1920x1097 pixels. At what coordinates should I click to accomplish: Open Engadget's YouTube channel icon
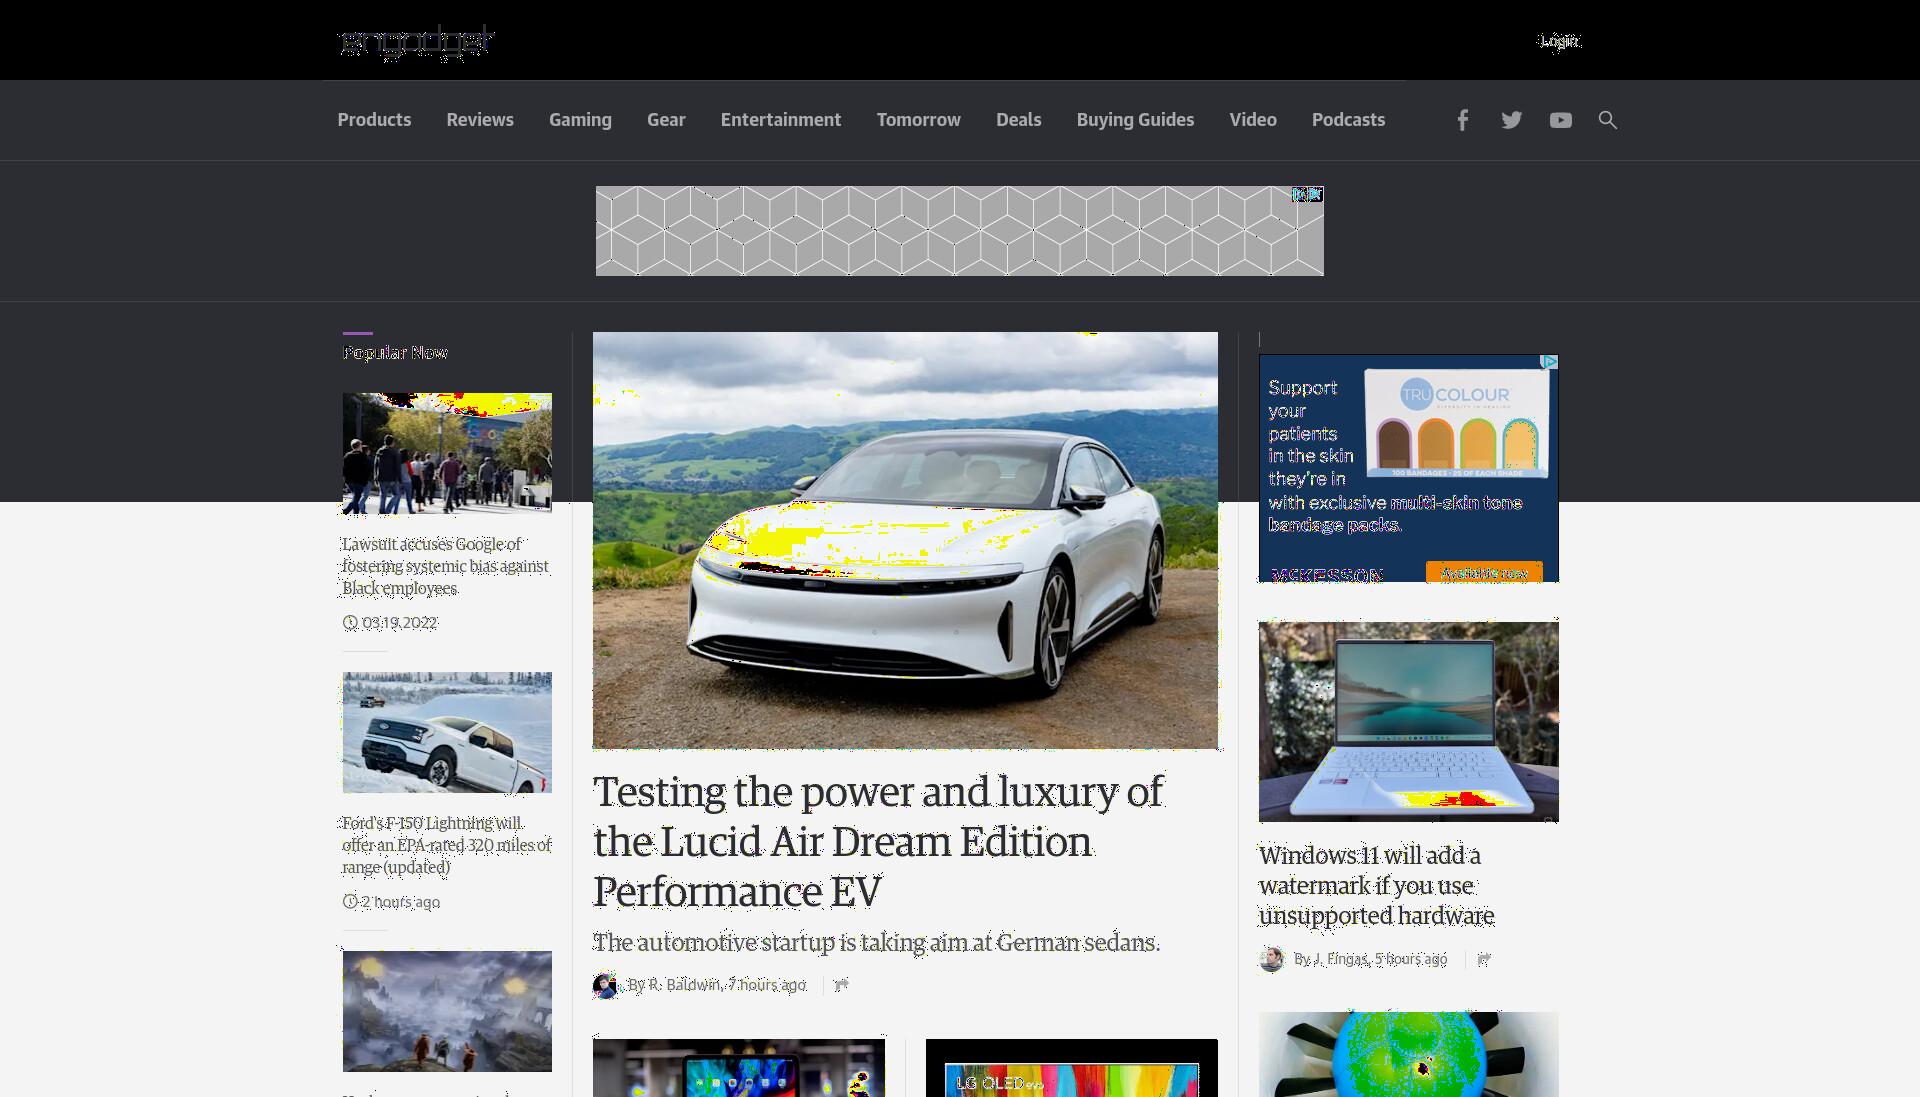[x=1560, y=120]
